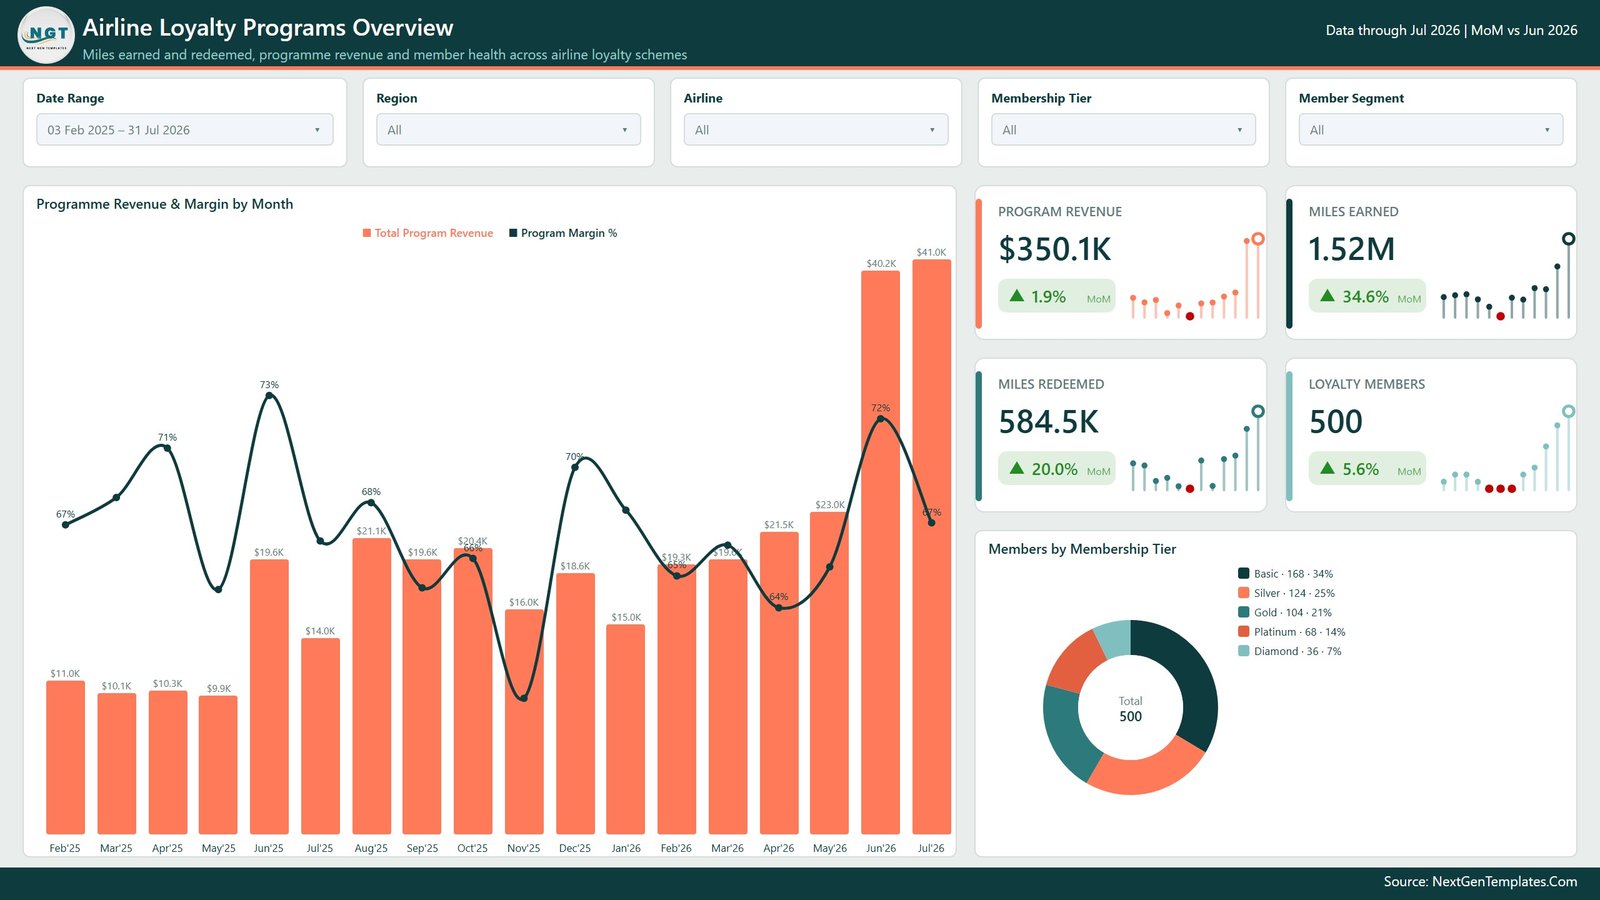The image size is (1600, 900).
Task: Click the Miles Redeemed sparkline chart
Action: (1196, 450)
